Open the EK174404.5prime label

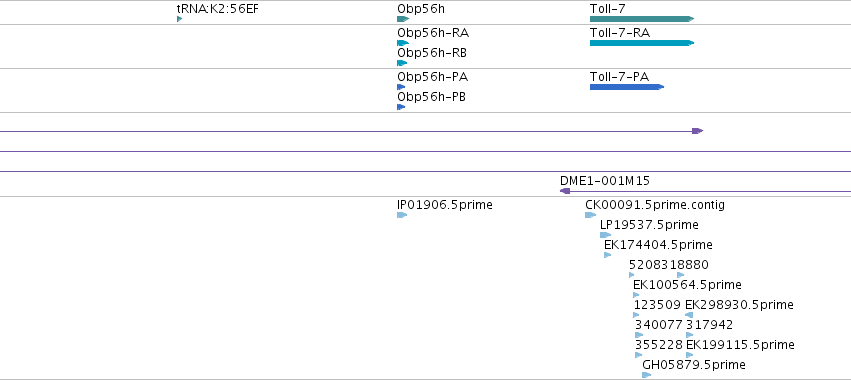[x=658, y=245]
